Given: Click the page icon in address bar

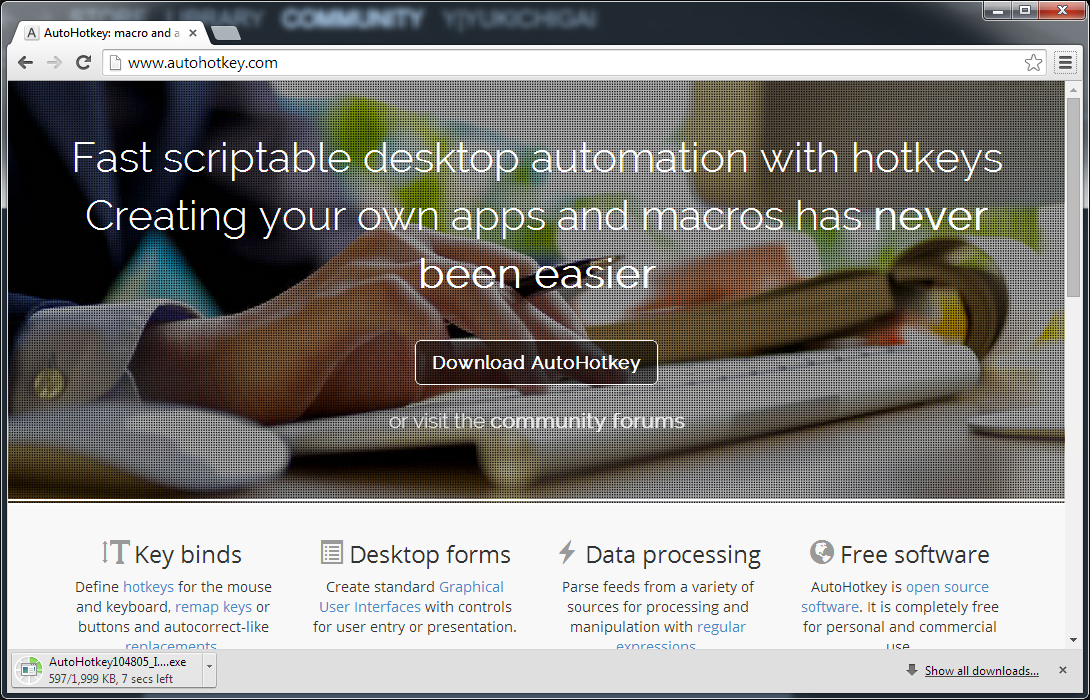Looking at the screenshot, I should [x=115, y=63].
